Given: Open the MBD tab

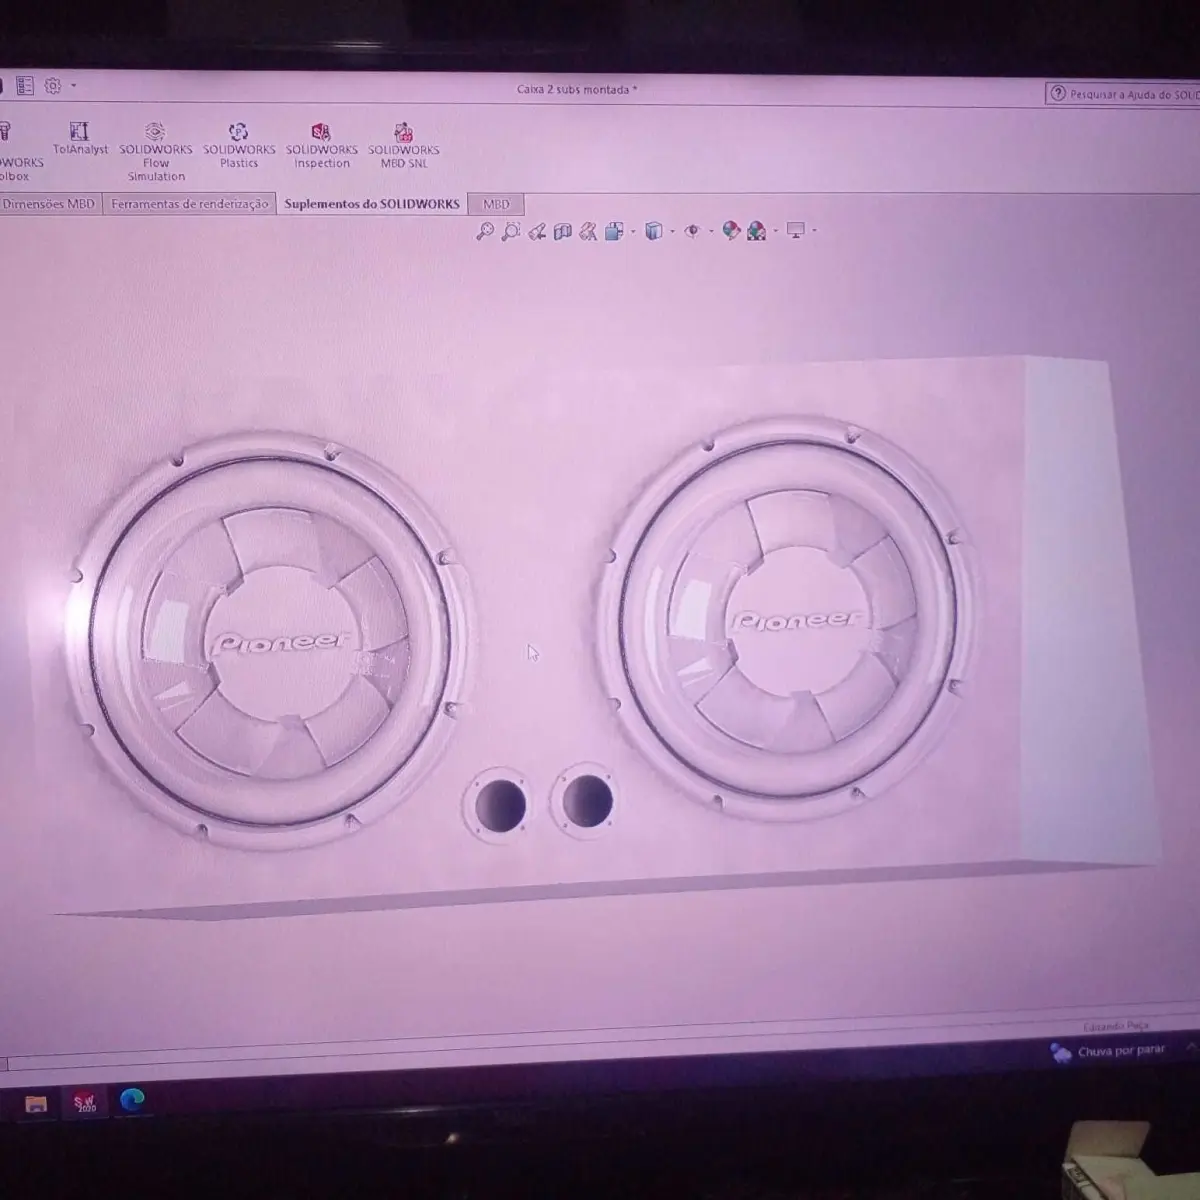Looking at the screenshot, I should (x=496, y=204).
